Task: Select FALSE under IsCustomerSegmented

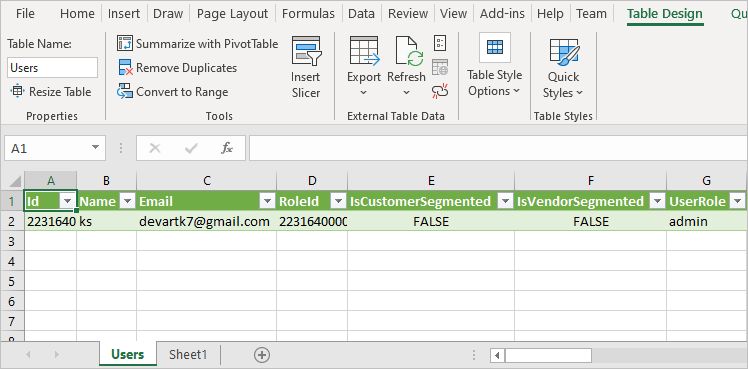Action: click(x=431, y=221)
